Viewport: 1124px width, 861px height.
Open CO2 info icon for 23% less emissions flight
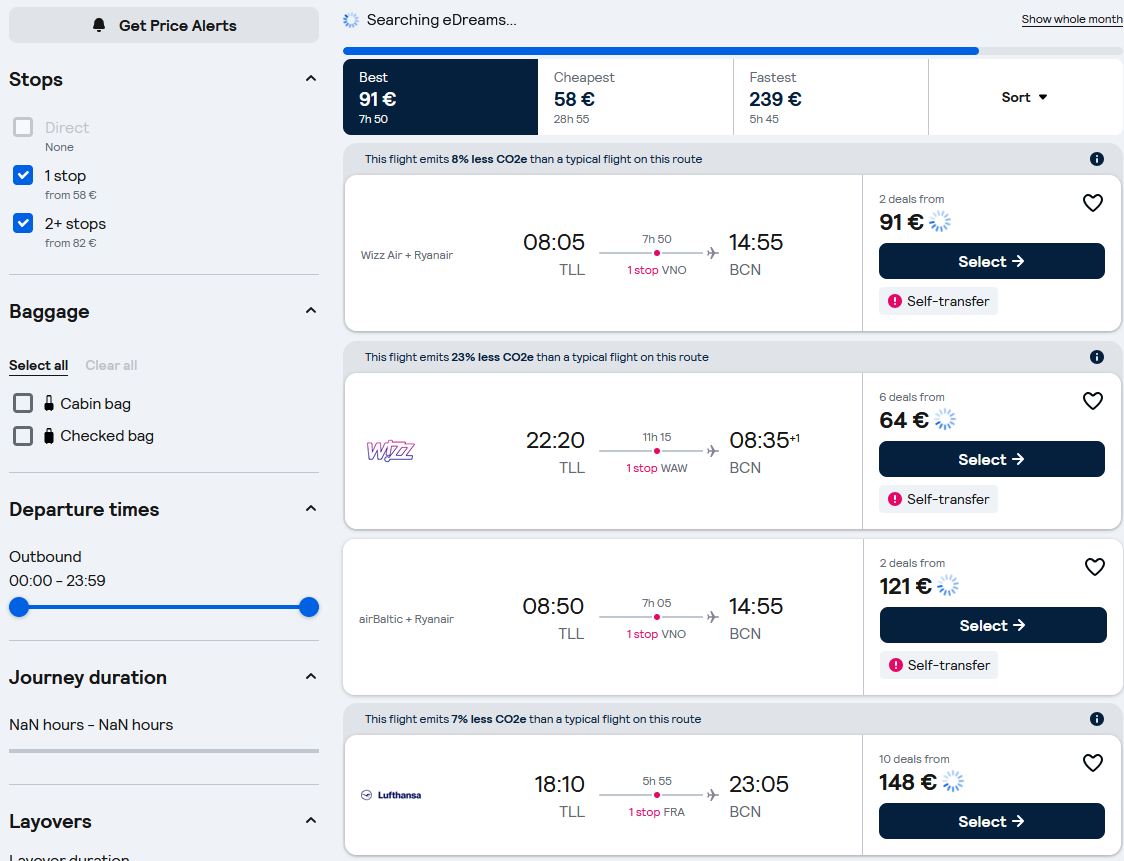[x=1097, y=357]
